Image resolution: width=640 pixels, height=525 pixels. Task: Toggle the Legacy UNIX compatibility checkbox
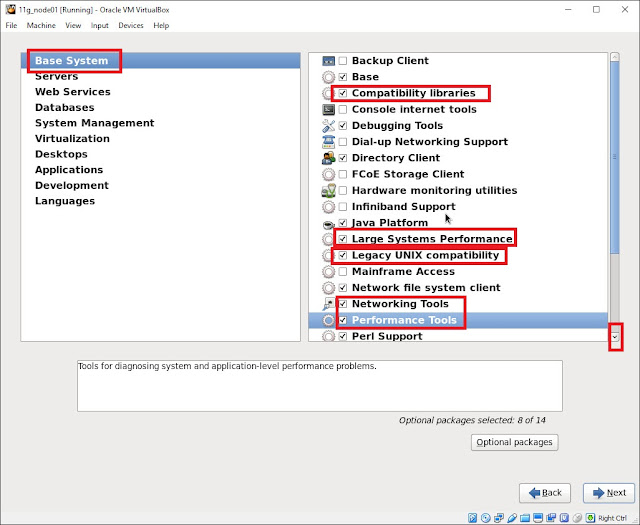(x=343, y=256)
